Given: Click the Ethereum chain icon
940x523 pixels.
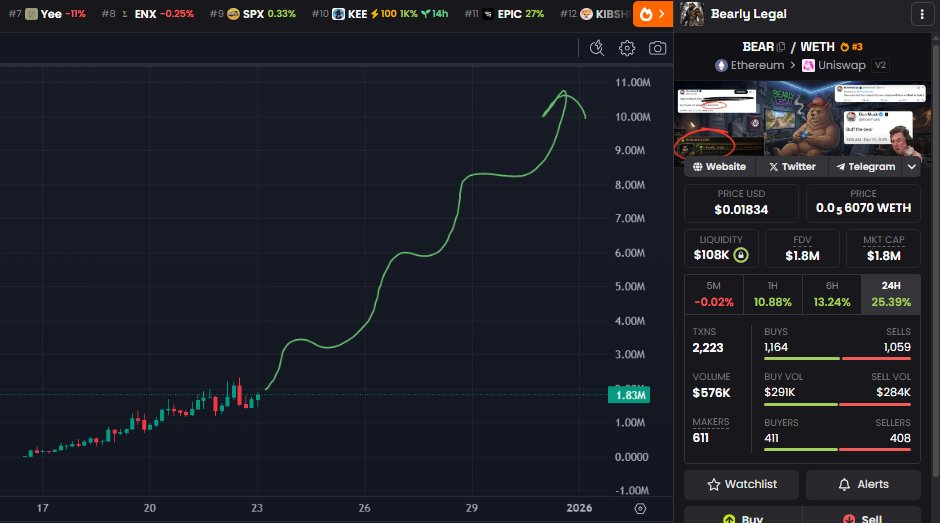Looking at the screenshot, I should click(721, 65).
